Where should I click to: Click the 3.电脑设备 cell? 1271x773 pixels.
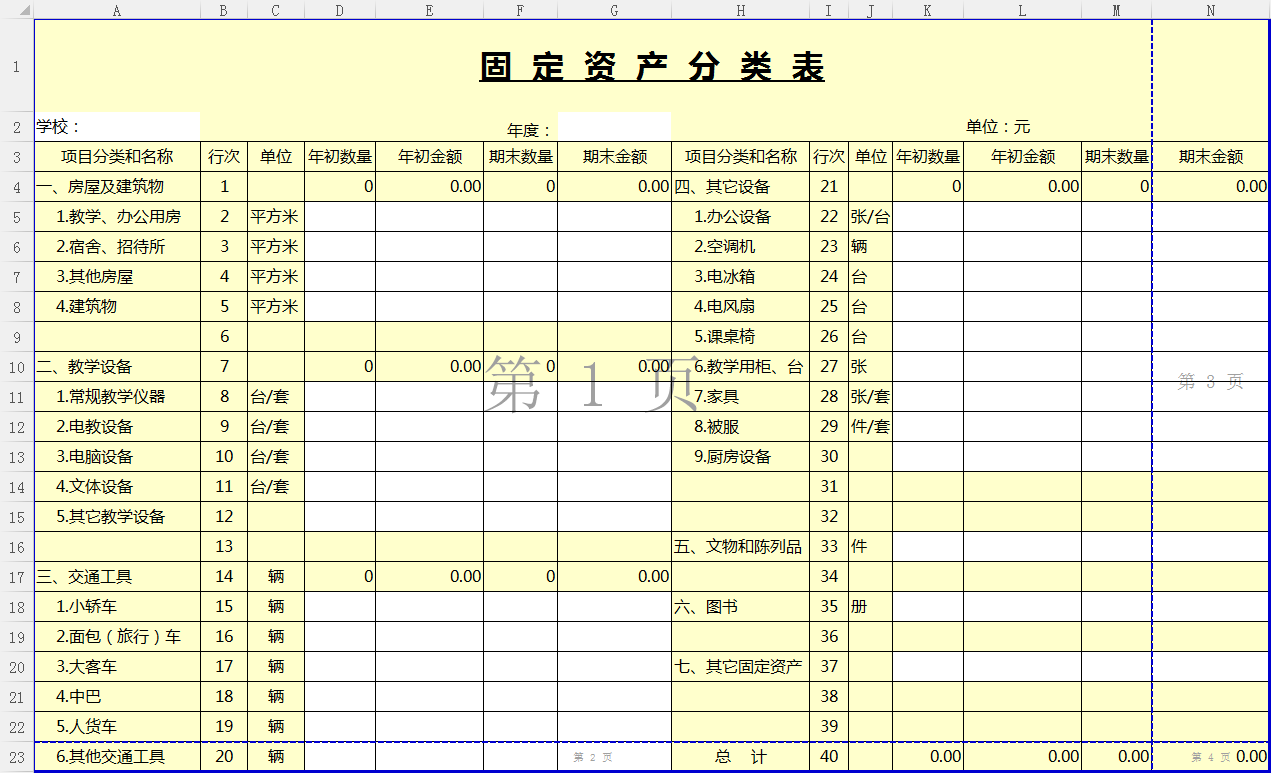click(117, 457)
